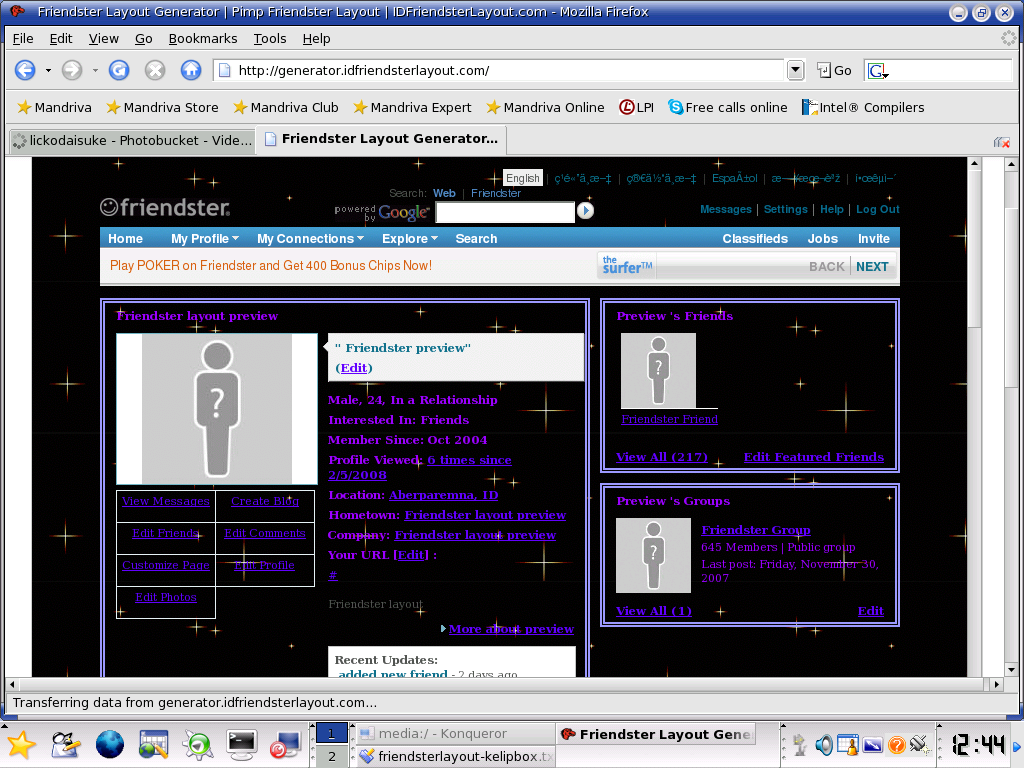Close the current tab with tab close icon
This screenshot has height=768, width=1024.
pyautogui.click(x=1002, y=142)
